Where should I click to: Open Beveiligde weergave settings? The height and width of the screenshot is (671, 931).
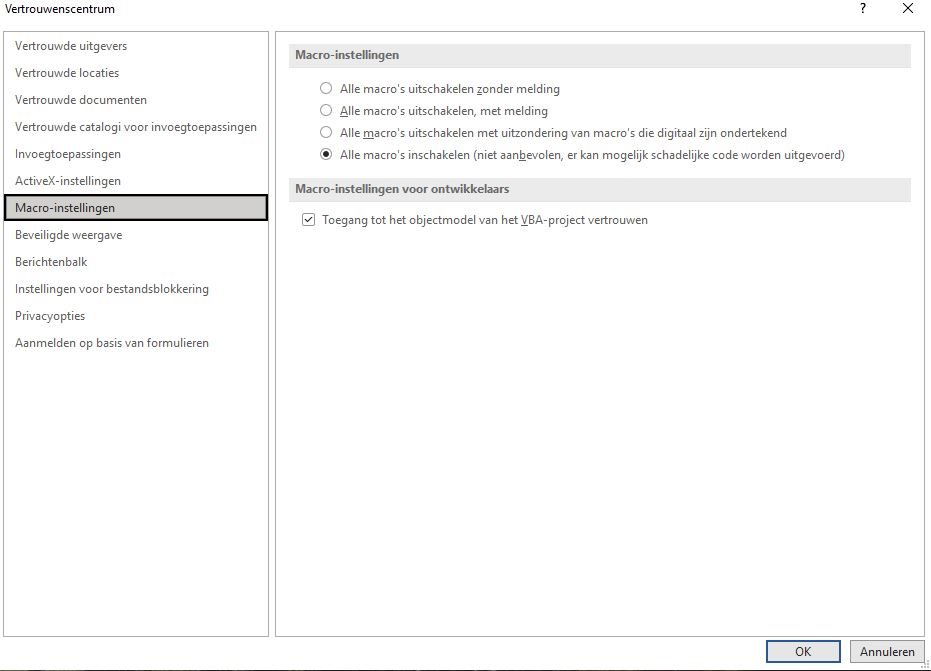(135, 235)
